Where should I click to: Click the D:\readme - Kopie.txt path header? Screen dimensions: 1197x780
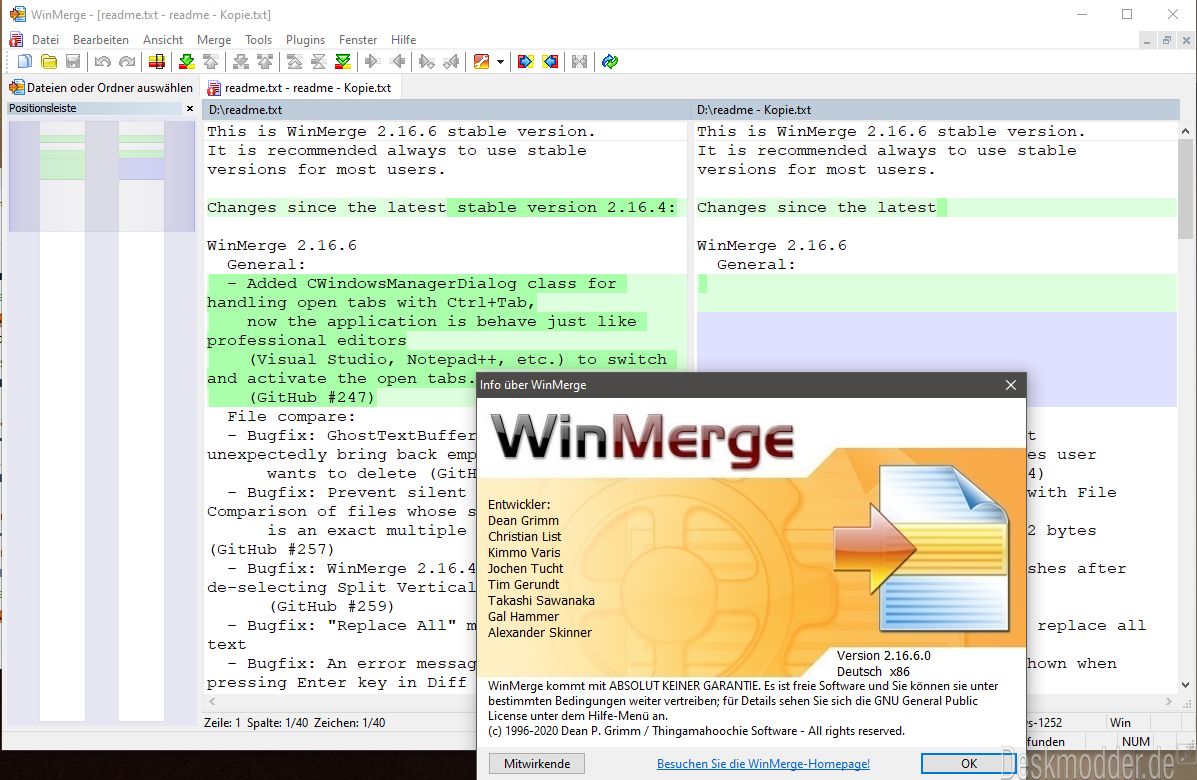[x=934, y=110]
